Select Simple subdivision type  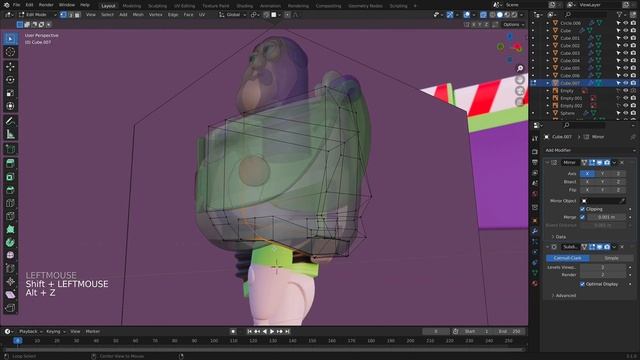611,258
